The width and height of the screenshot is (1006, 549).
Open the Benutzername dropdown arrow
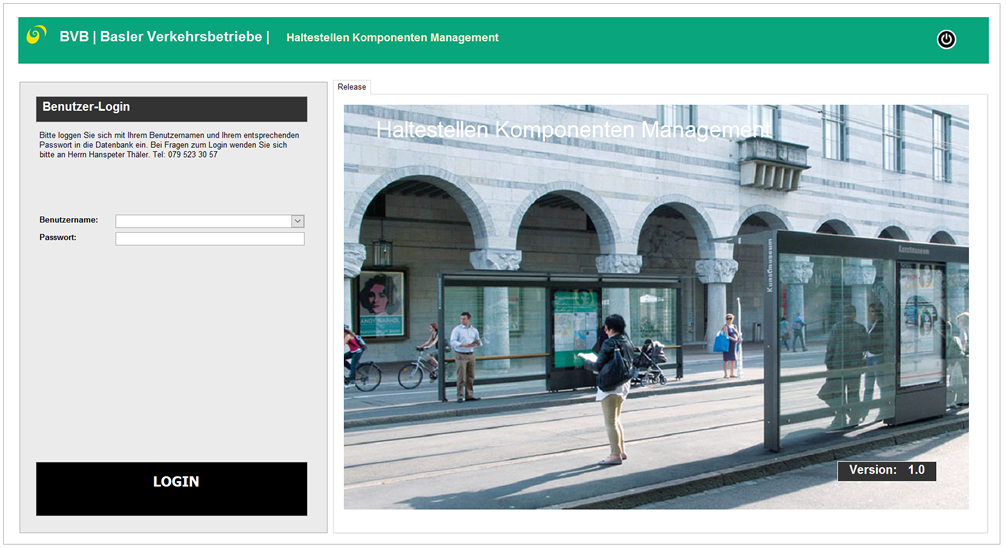click(x=297, y=221)
